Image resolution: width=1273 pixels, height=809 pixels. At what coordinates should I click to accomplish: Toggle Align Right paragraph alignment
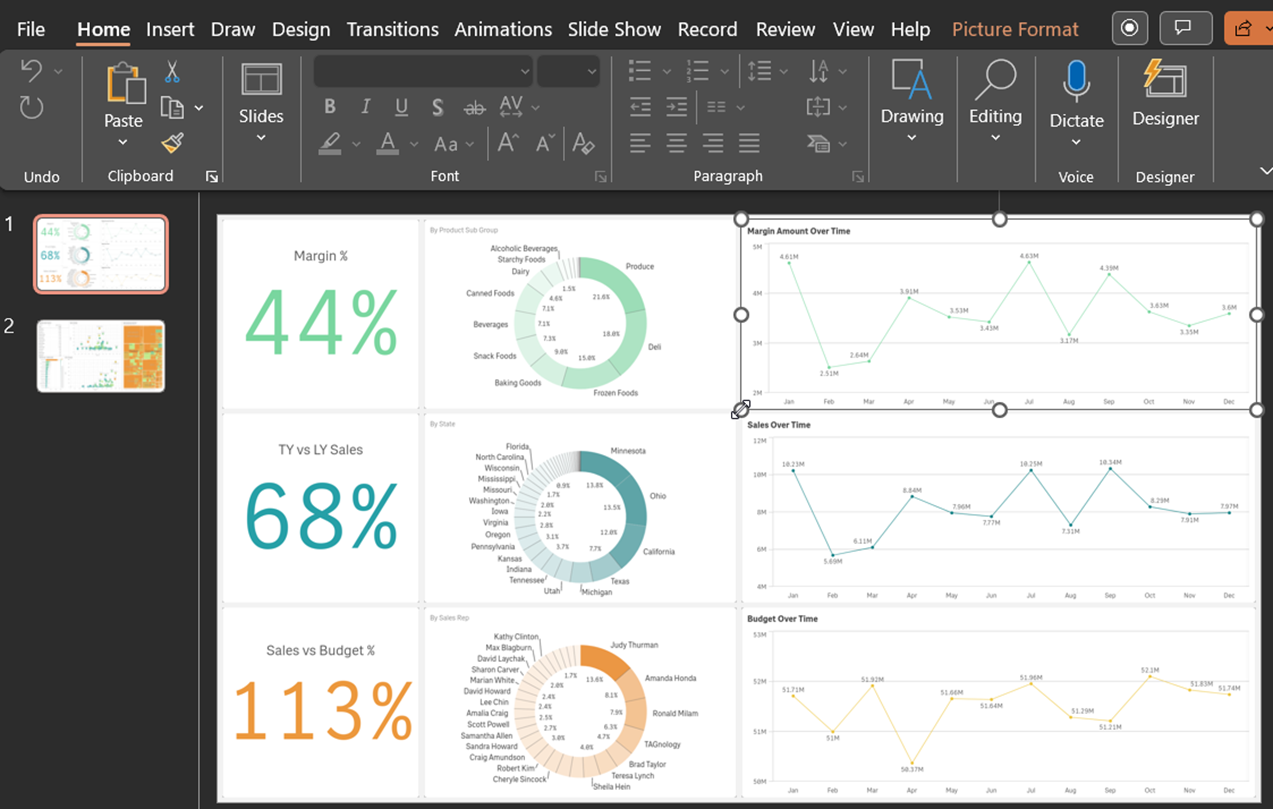[713, 144]
